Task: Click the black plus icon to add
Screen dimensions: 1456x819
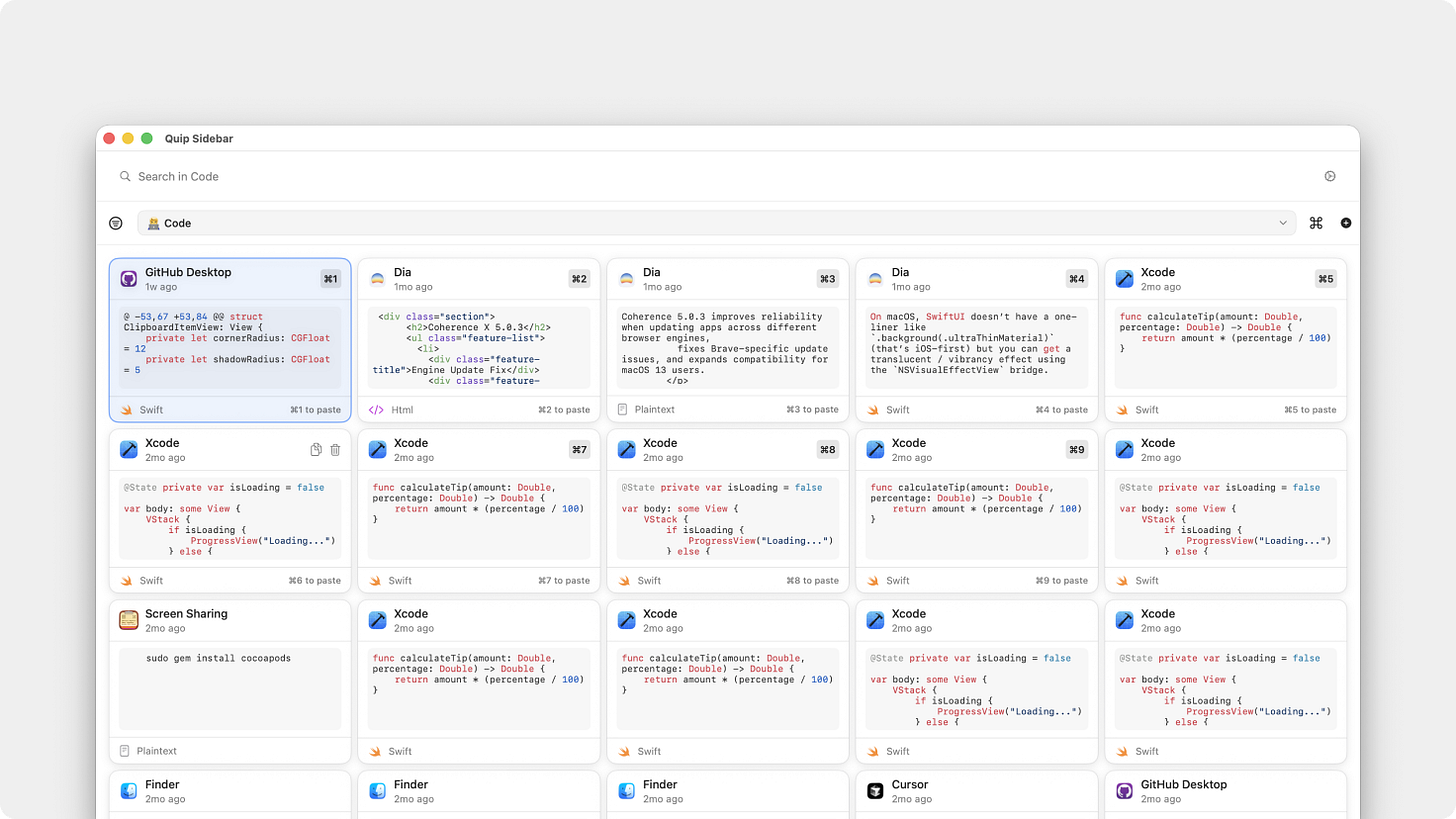Action: click(1346, 223)
